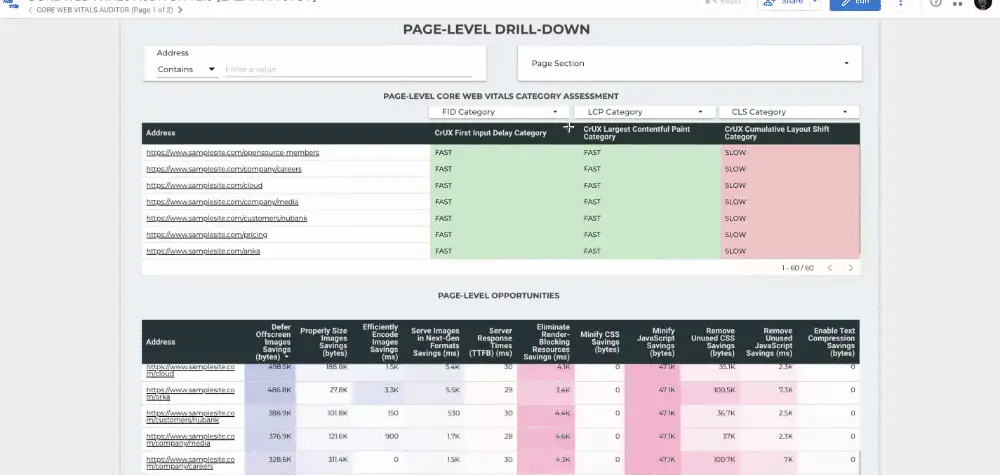Click the PAGE-LEVEL OPPORTUNITIES heading
This screenshot has height=475, width=1000.
click(x=499, y=296)
